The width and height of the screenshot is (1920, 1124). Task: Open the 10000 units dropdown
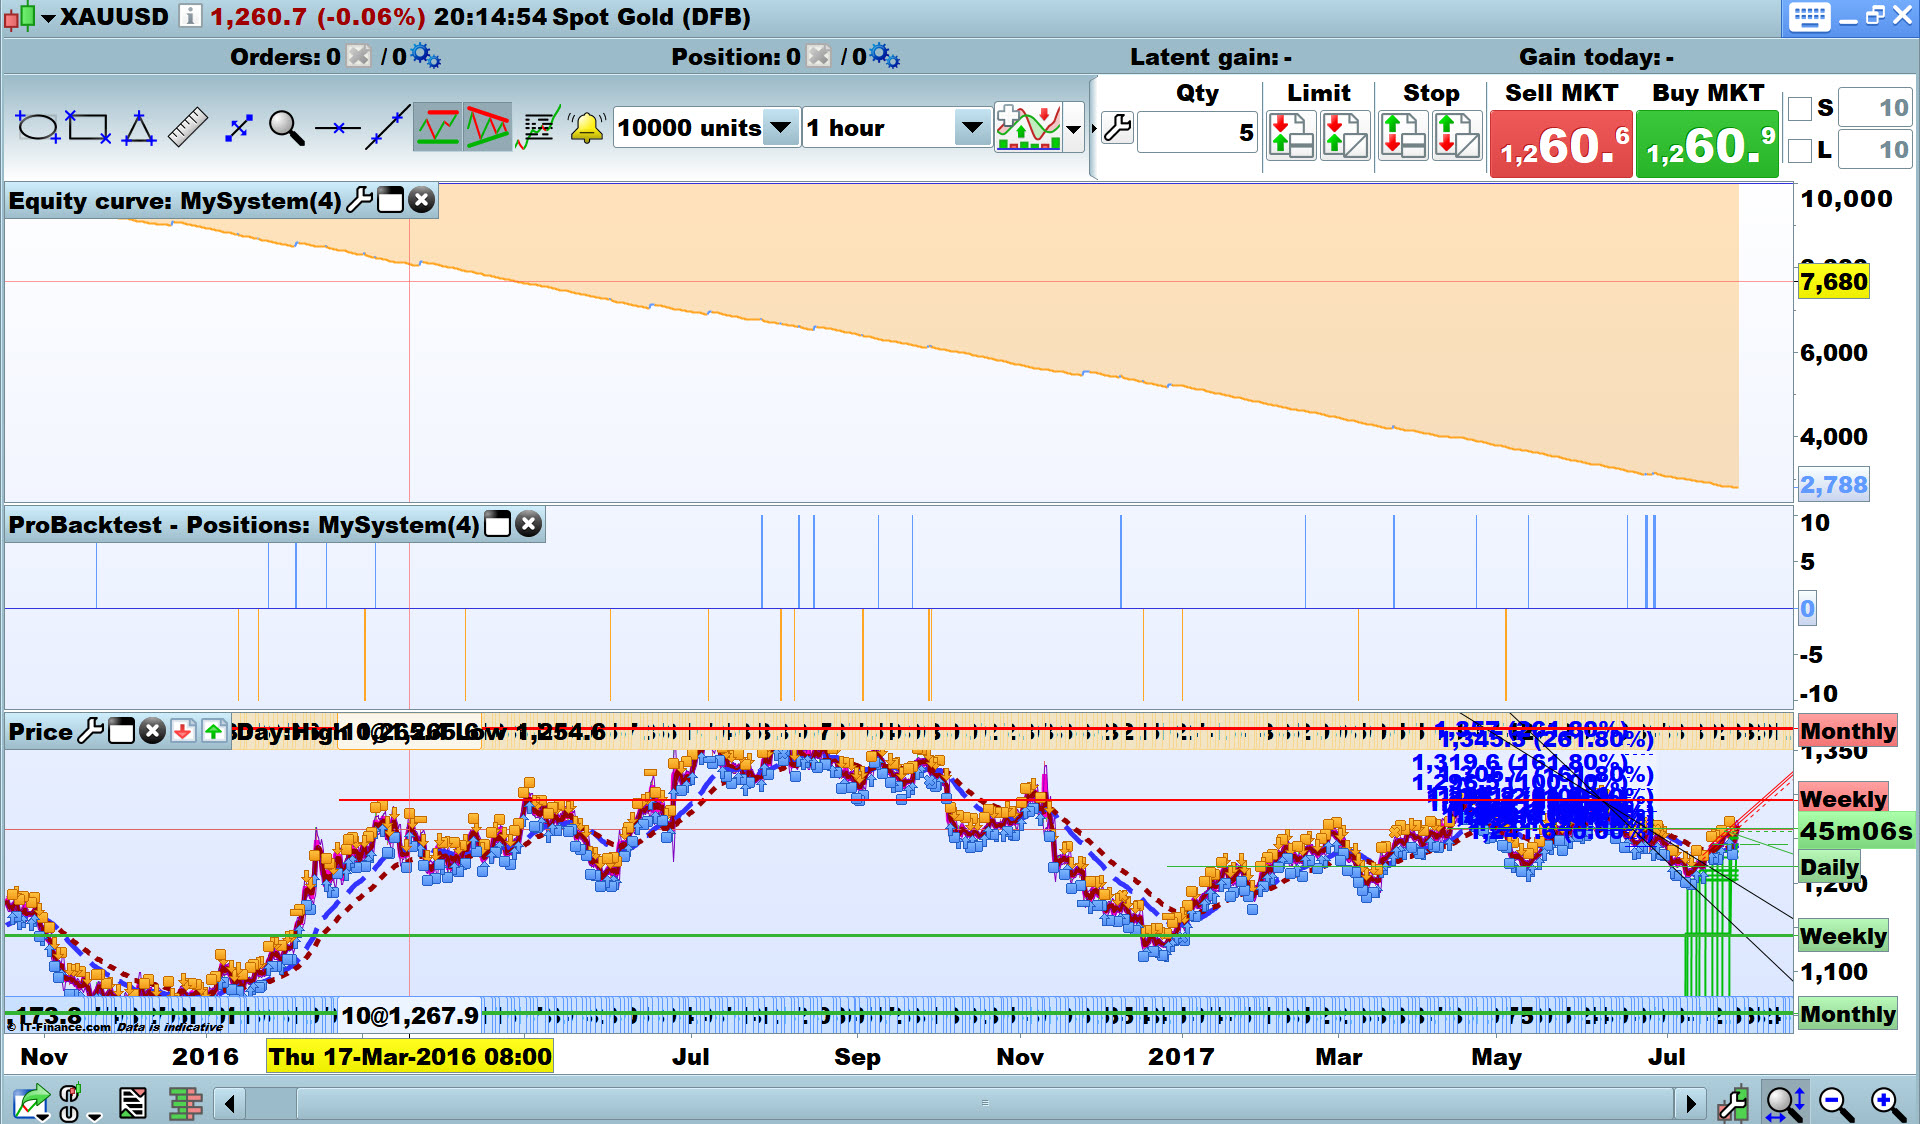782,128
